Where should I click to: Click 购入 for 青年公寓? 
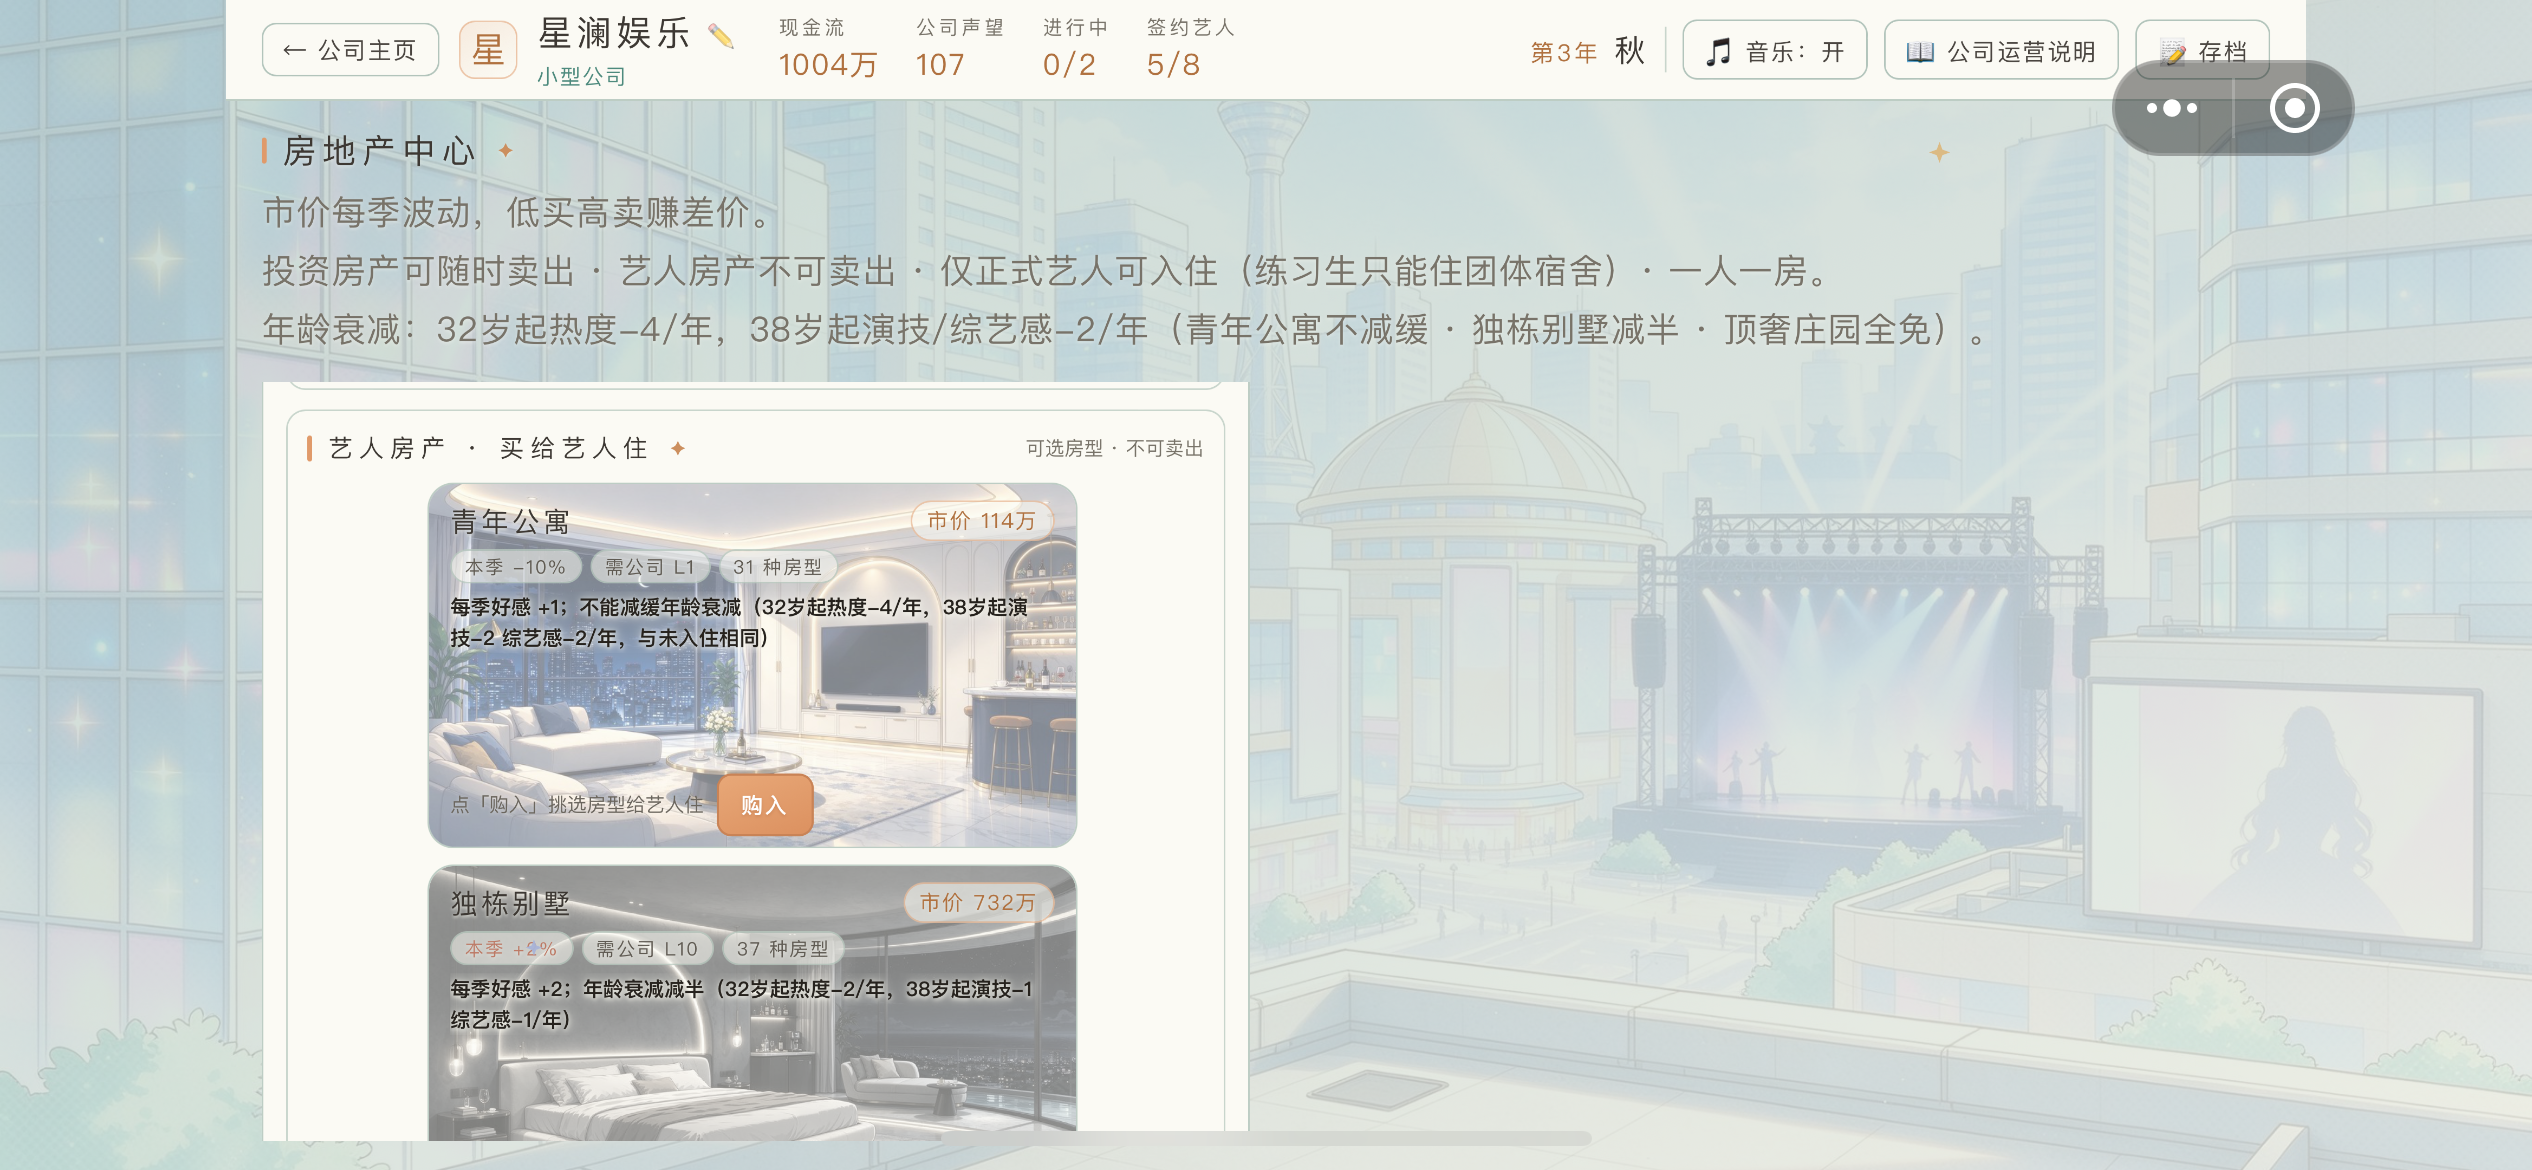[x=764, y=805]
